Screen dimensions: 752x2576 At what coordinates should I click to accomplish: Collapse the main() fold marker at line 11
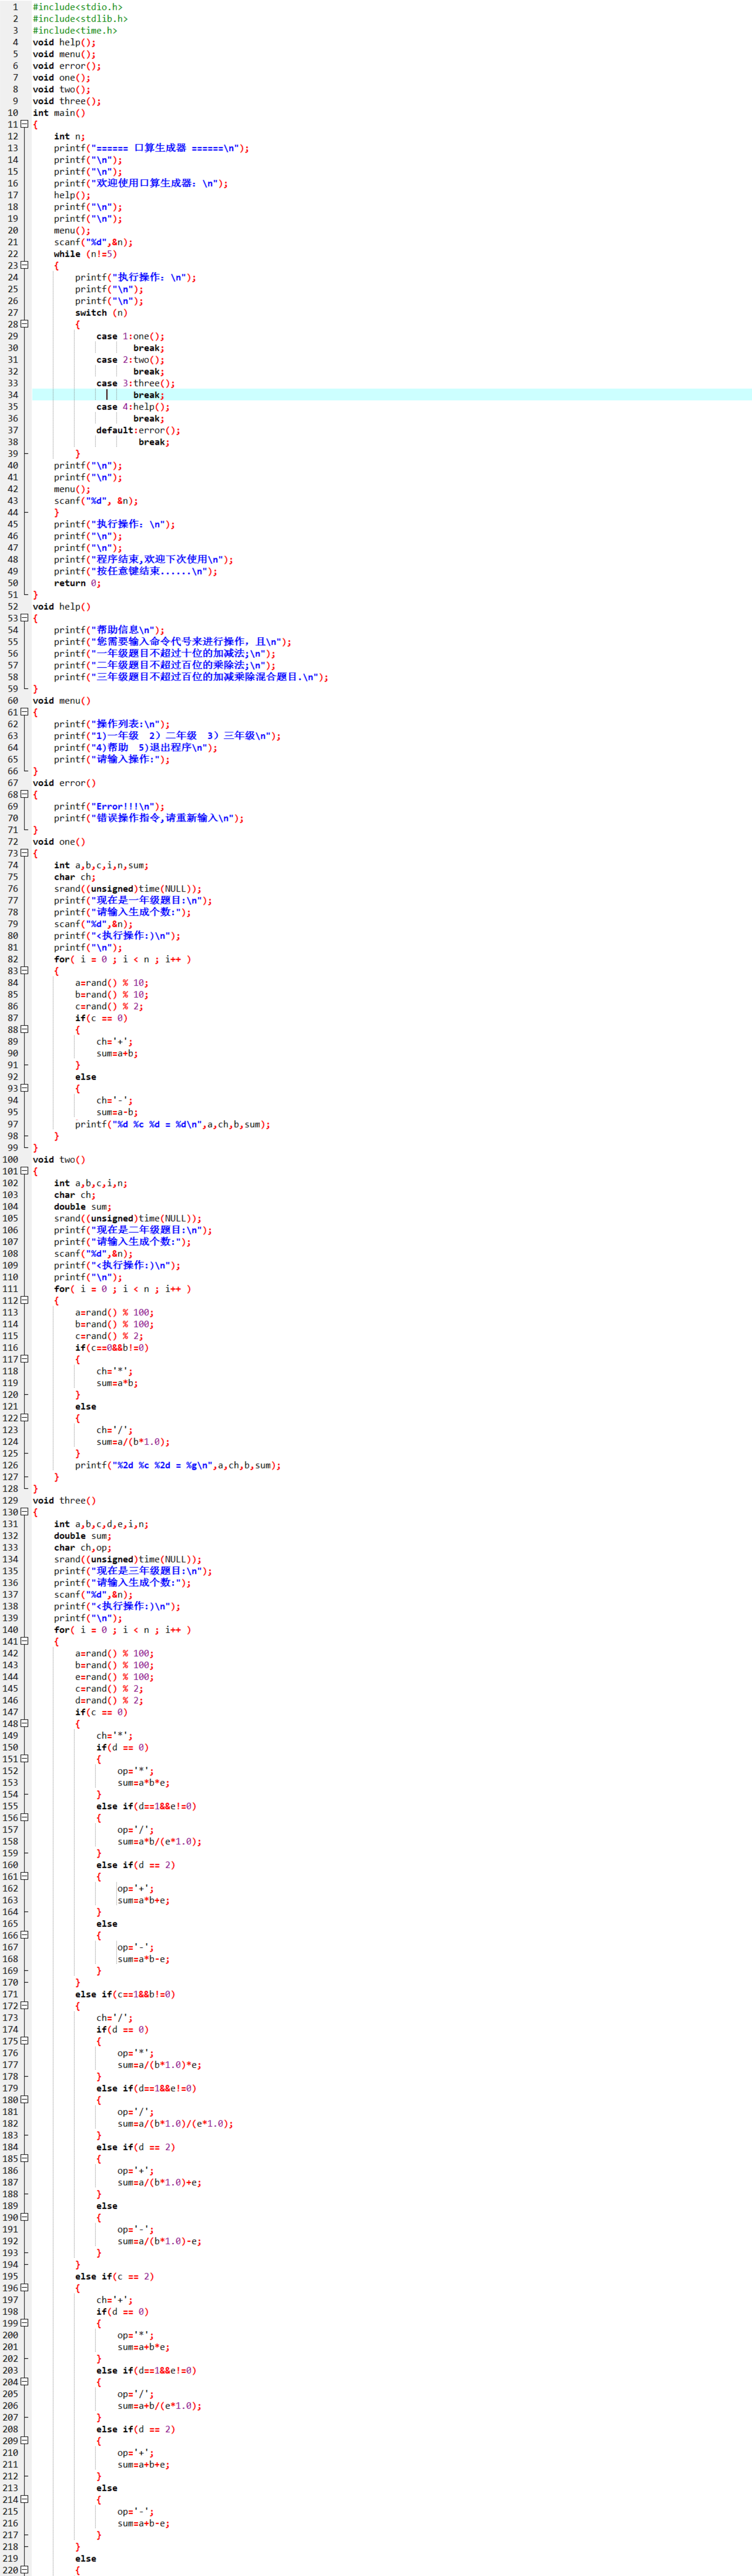click(24, 124)
